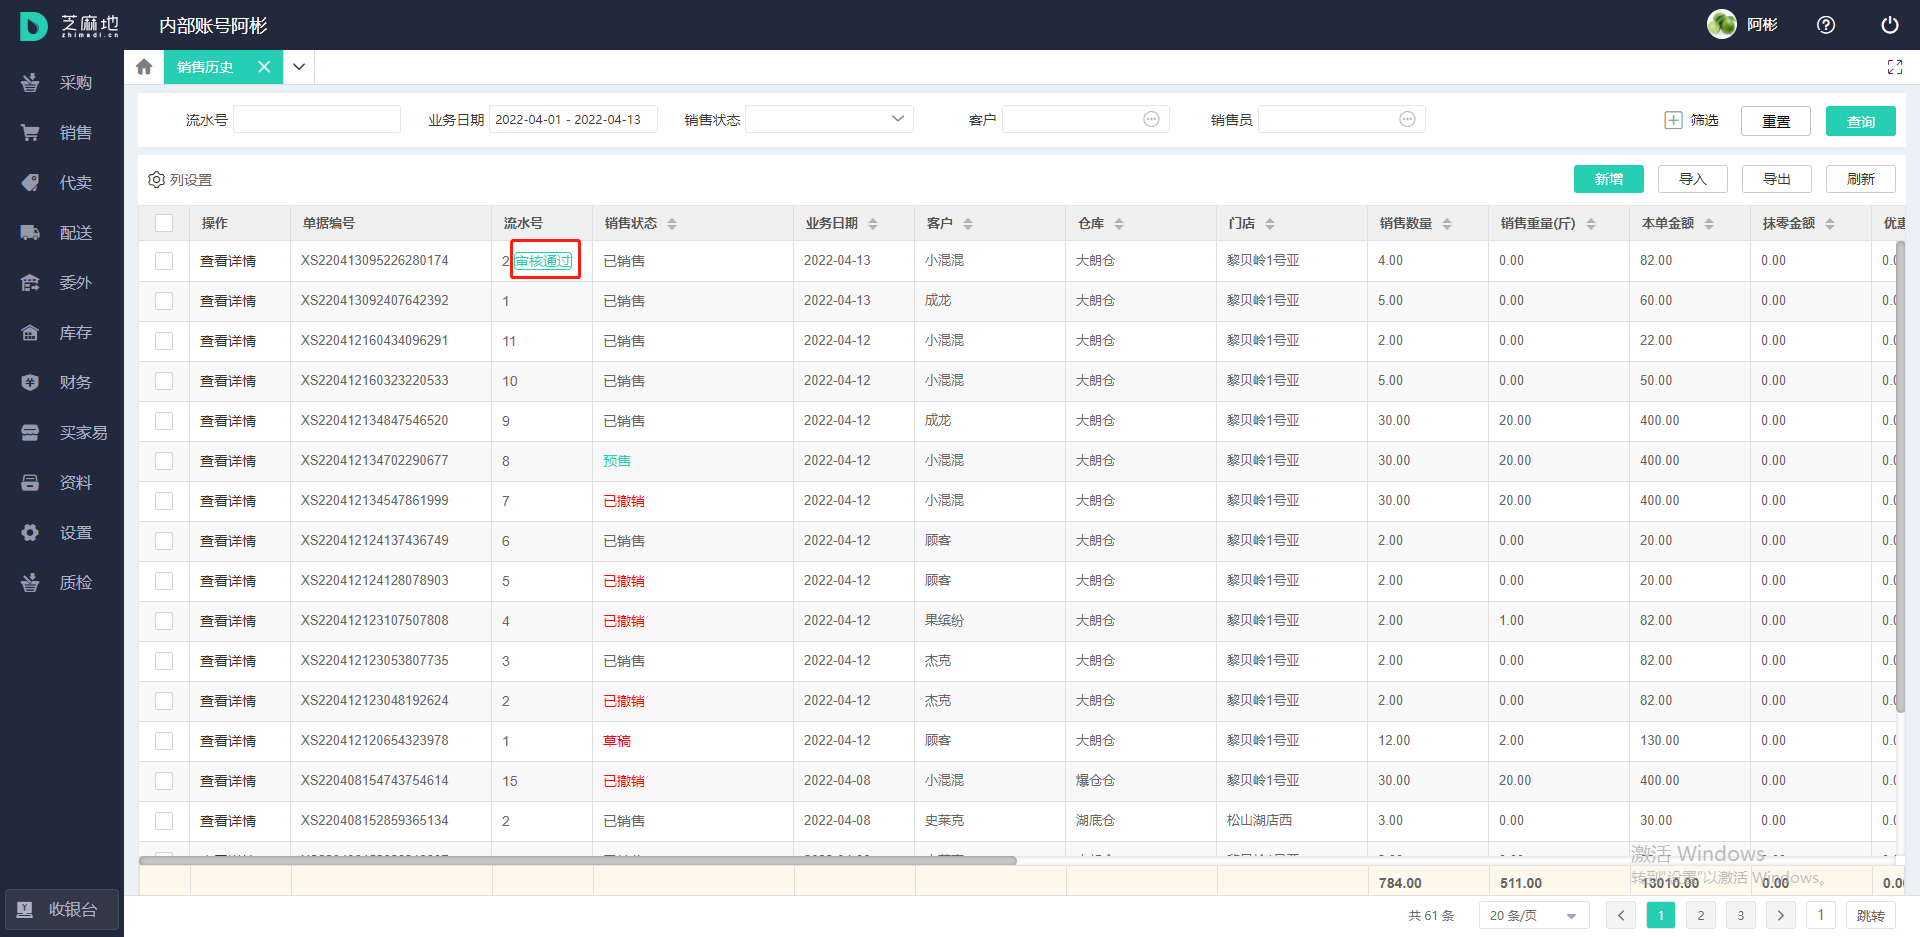Open the 列设置 gear icon
The height and width of the screenshot is (937, 1920).
click(x=156, y=180)
